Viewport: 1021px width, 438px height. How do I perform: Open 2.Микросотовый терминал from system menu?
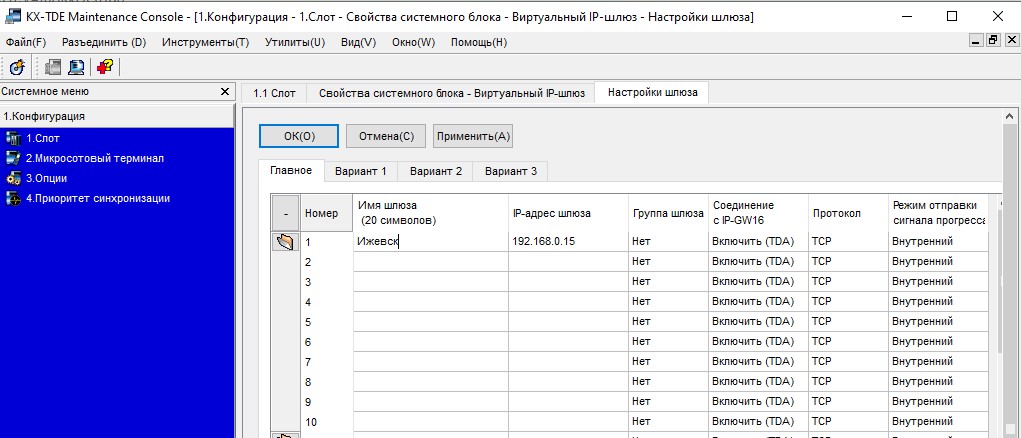tap(94, 158)
